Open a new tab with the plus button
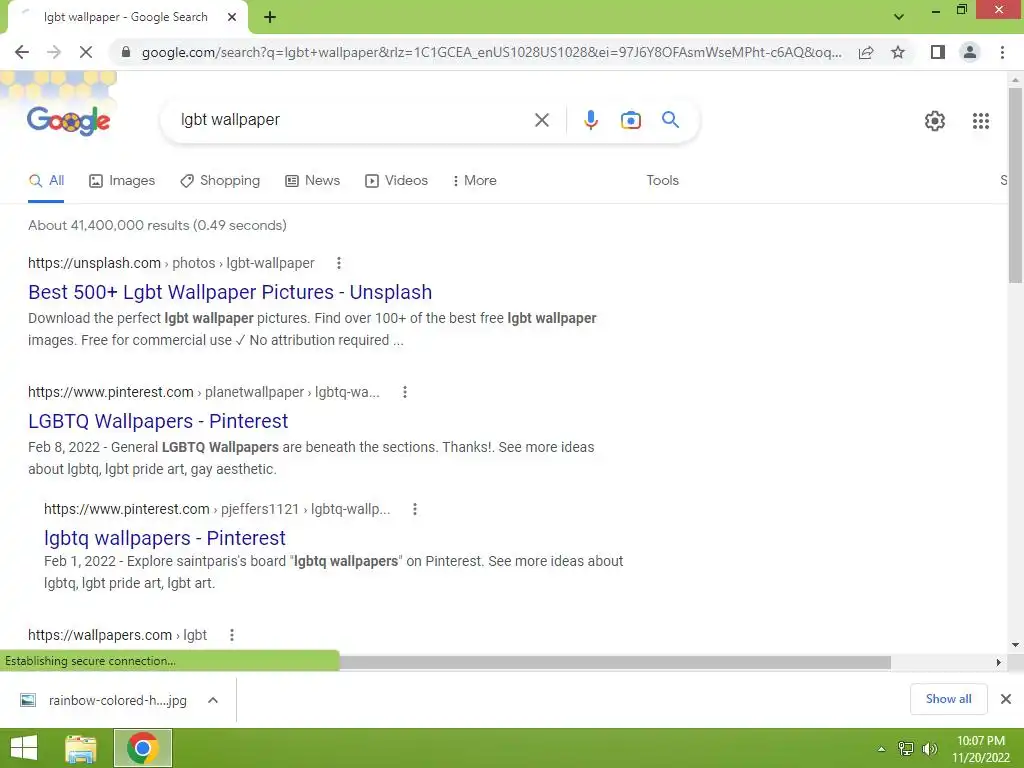 pyautogui.click(x=270, y=17)
